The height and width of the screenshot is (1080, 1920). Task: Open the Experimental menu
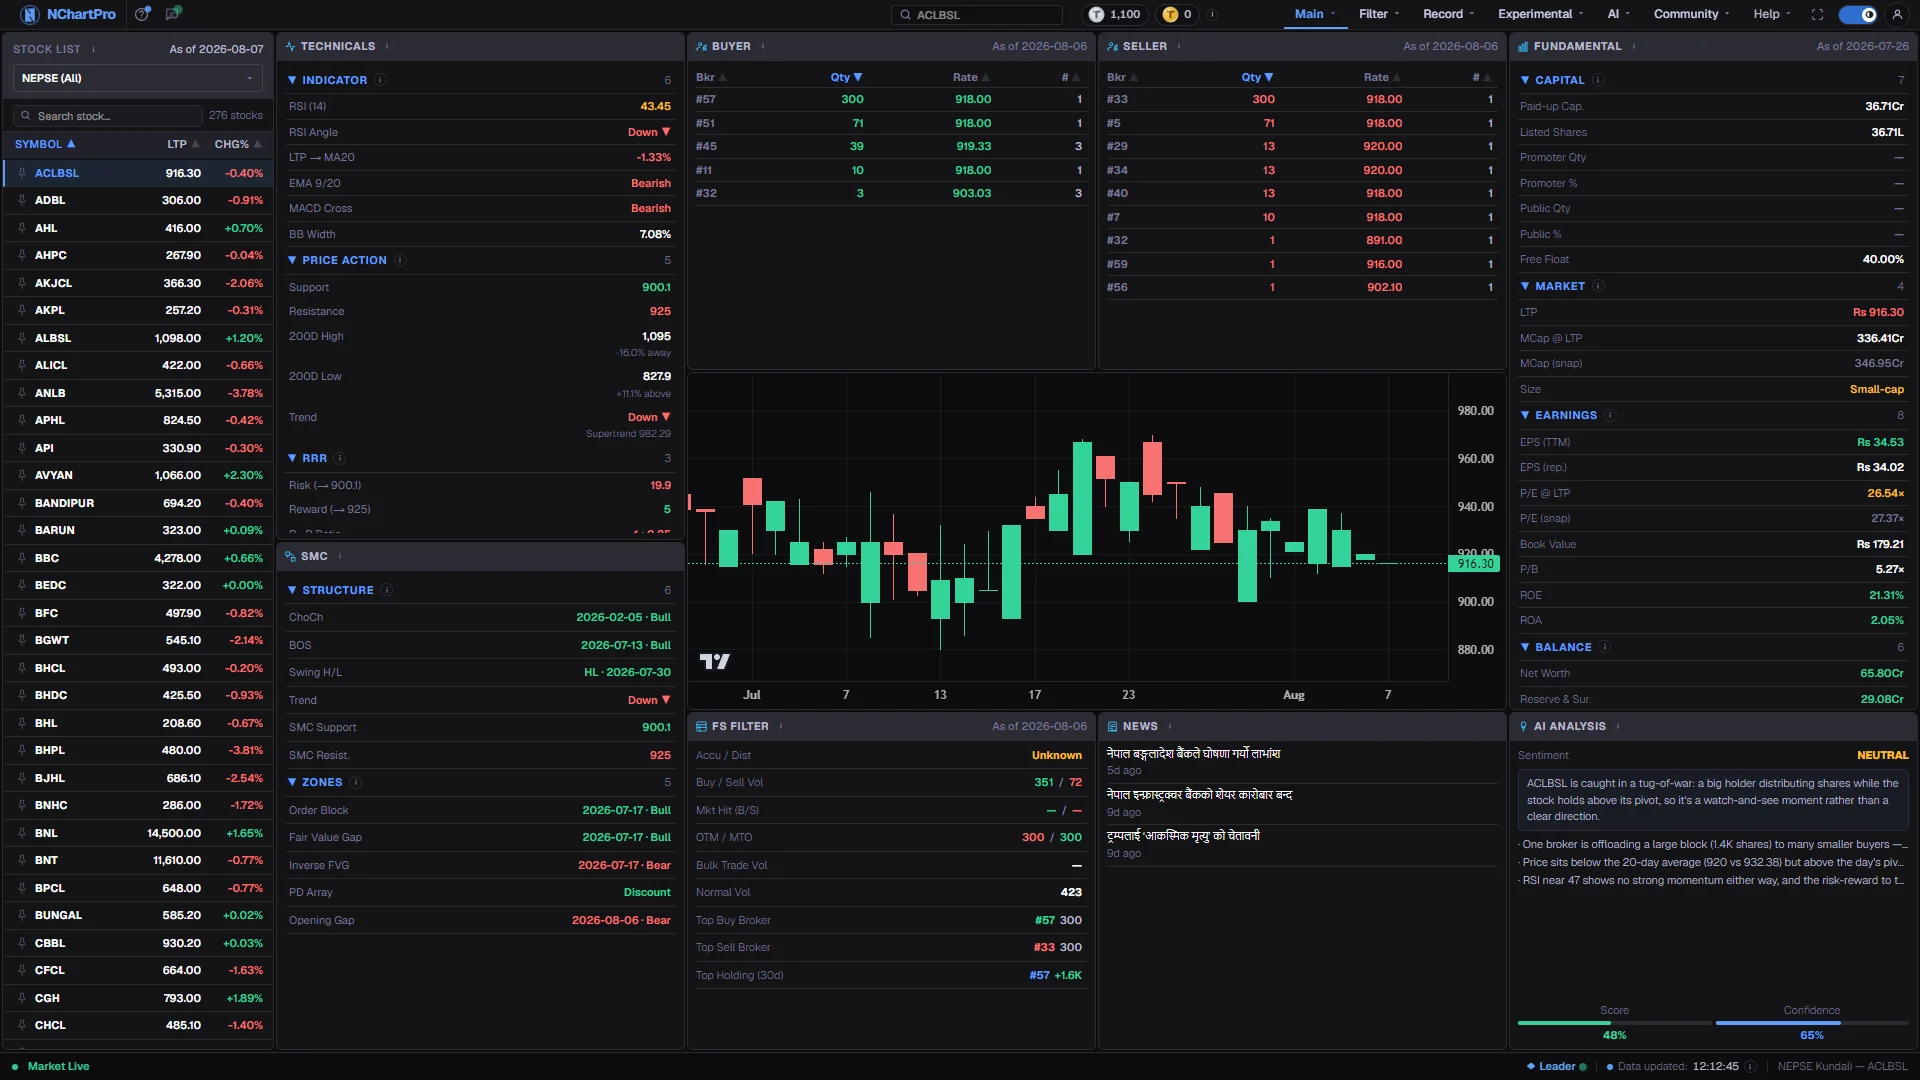[1540, 14]
